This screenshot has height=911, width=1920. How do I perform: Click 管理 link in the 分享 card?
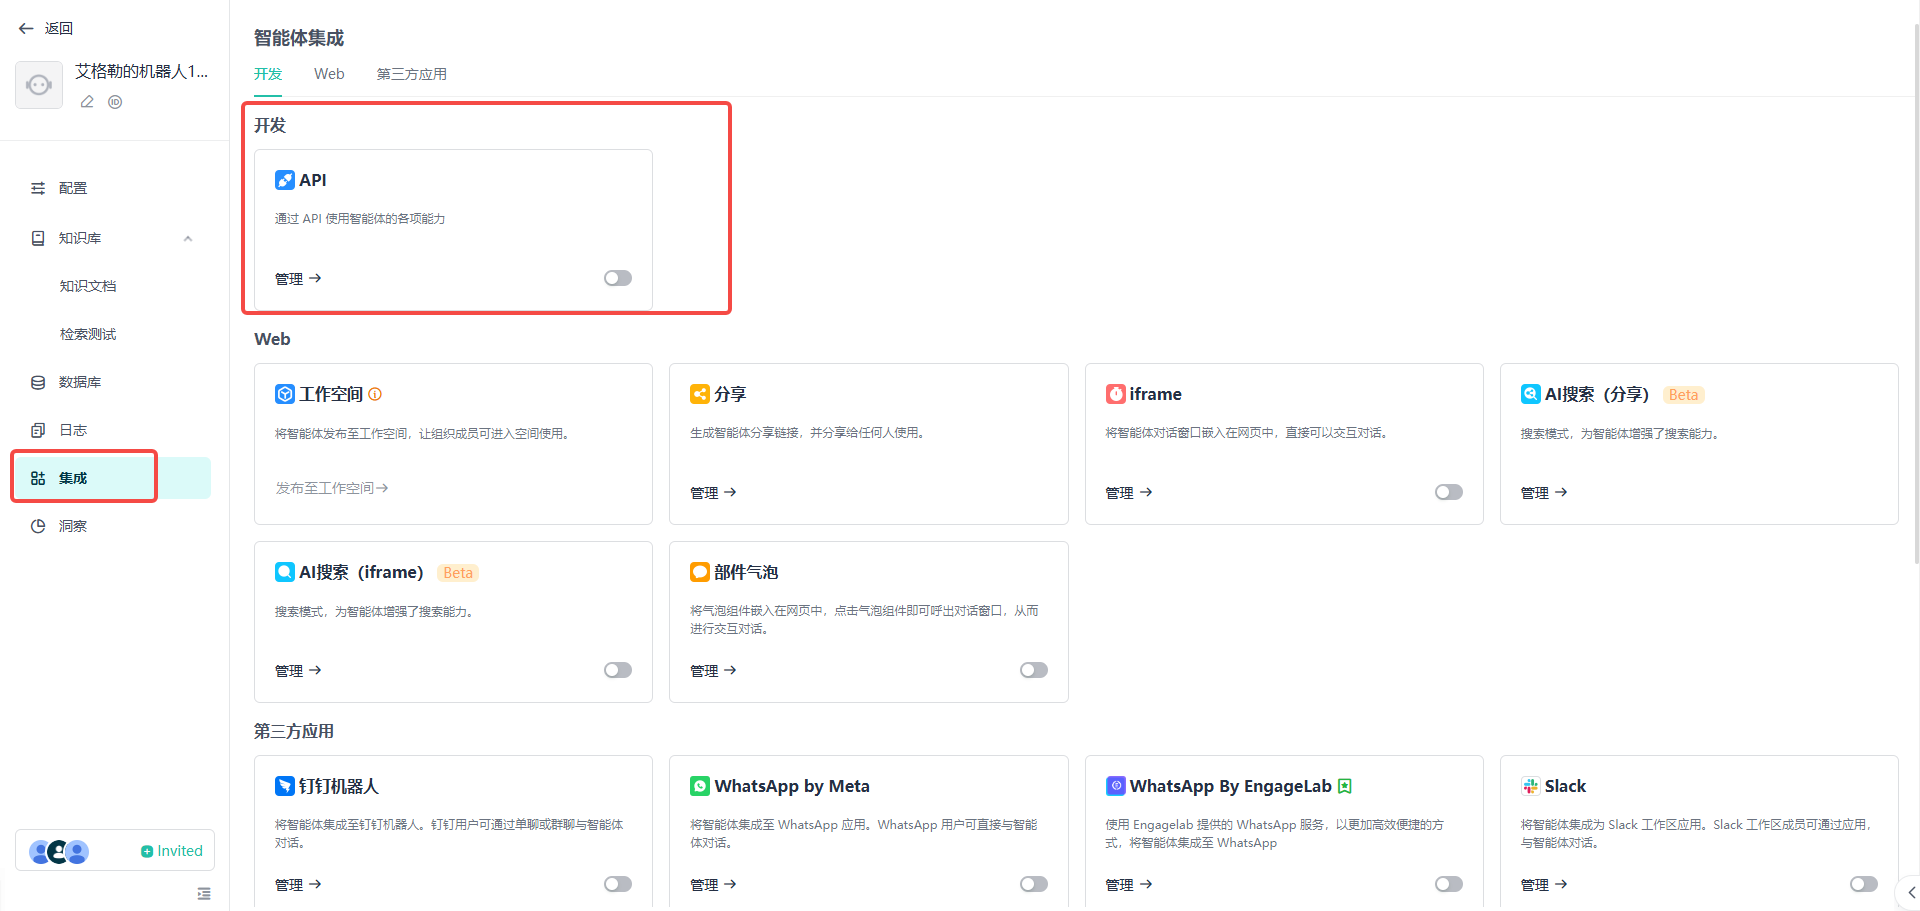(x=712, y=492)
